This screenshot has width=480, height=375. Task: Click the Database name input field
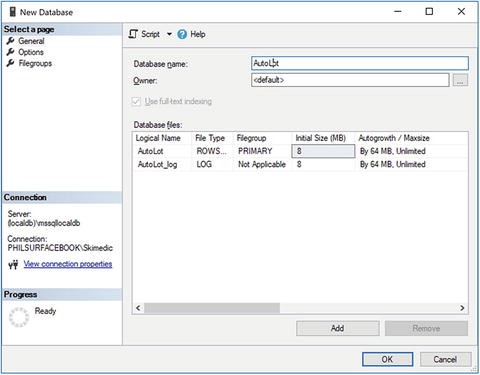pos(360,63)
